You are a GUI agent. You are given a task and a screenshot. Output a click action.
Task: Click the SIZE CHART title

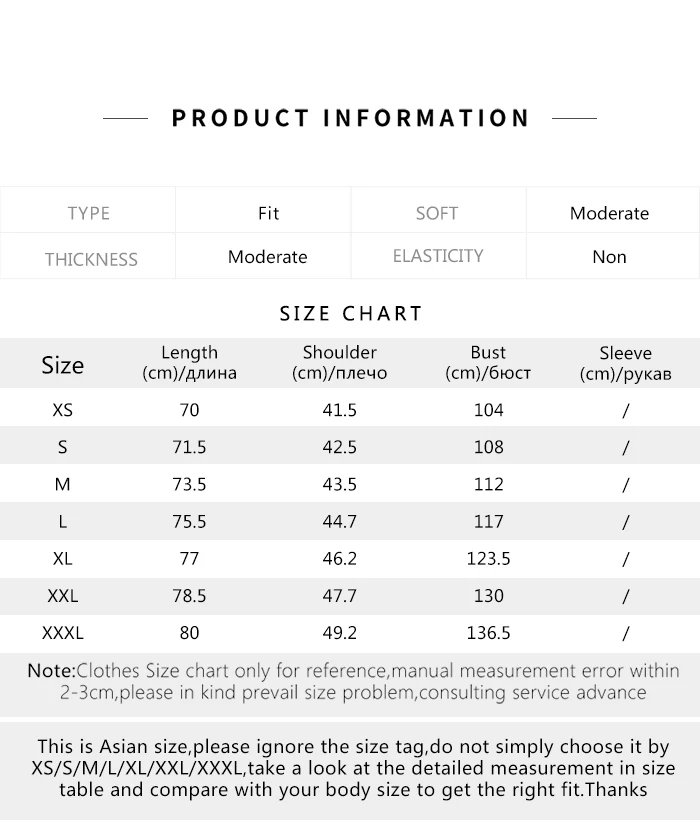[x=351, y=313]
